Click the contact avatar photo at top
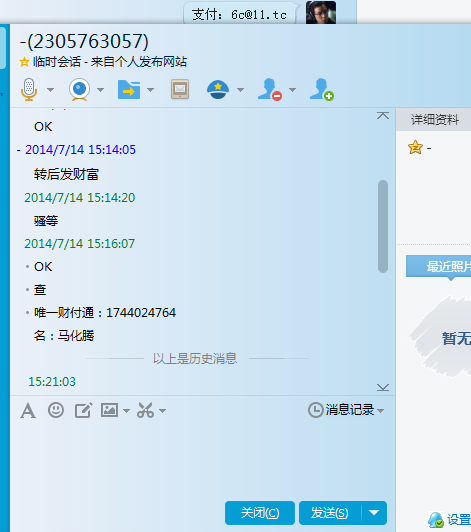Screen dimensions: 471x532 [x=321, y=12]
